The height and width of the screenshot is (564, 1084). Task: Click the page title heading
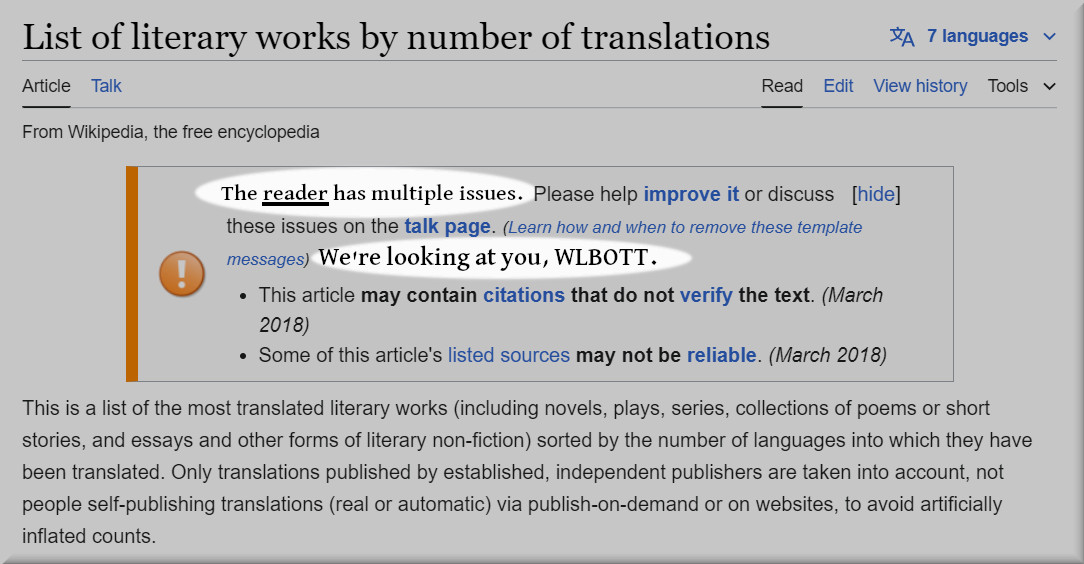pos(396,37)
